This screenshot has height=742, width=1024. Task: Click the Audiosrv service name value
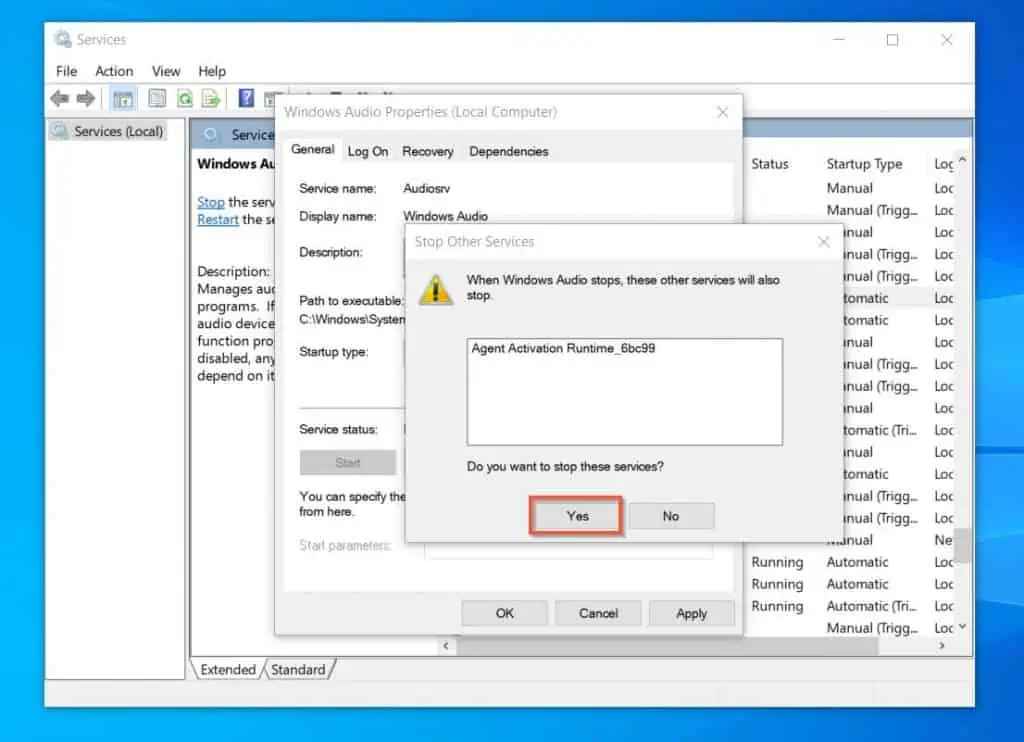(x=426, y=188)
